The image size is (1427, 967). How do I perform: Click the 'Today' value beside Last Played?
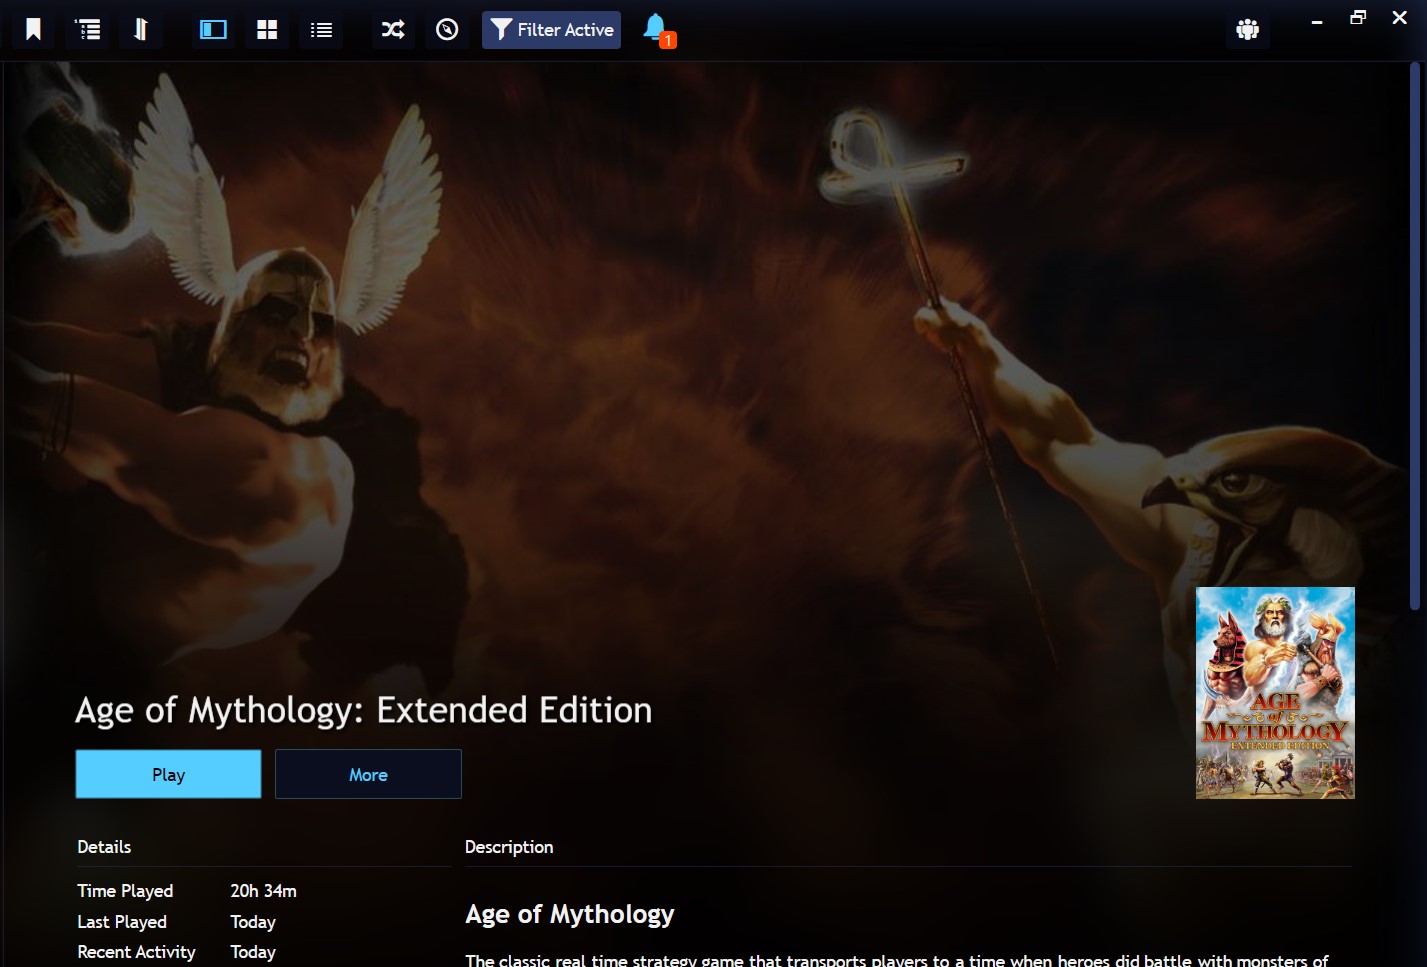253,922
